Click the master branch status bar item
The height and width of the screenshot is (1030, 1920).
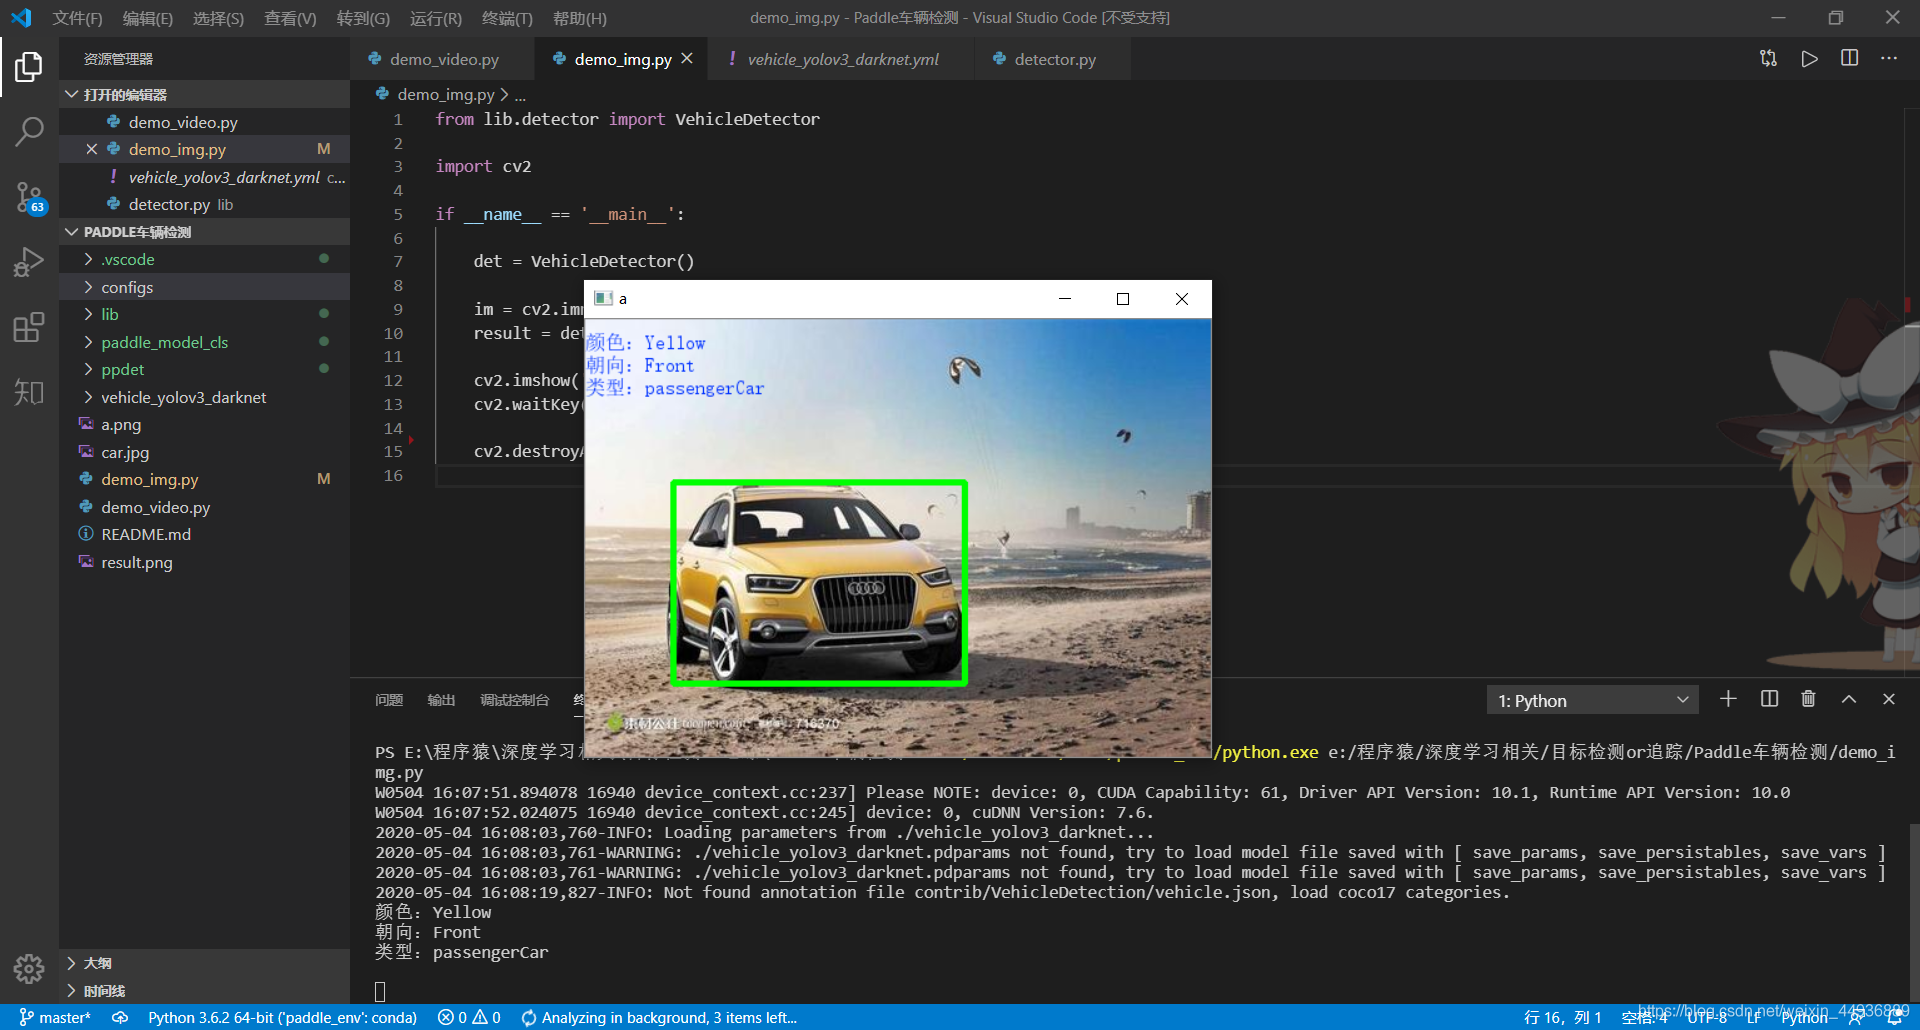click(x=55, y=1017)
